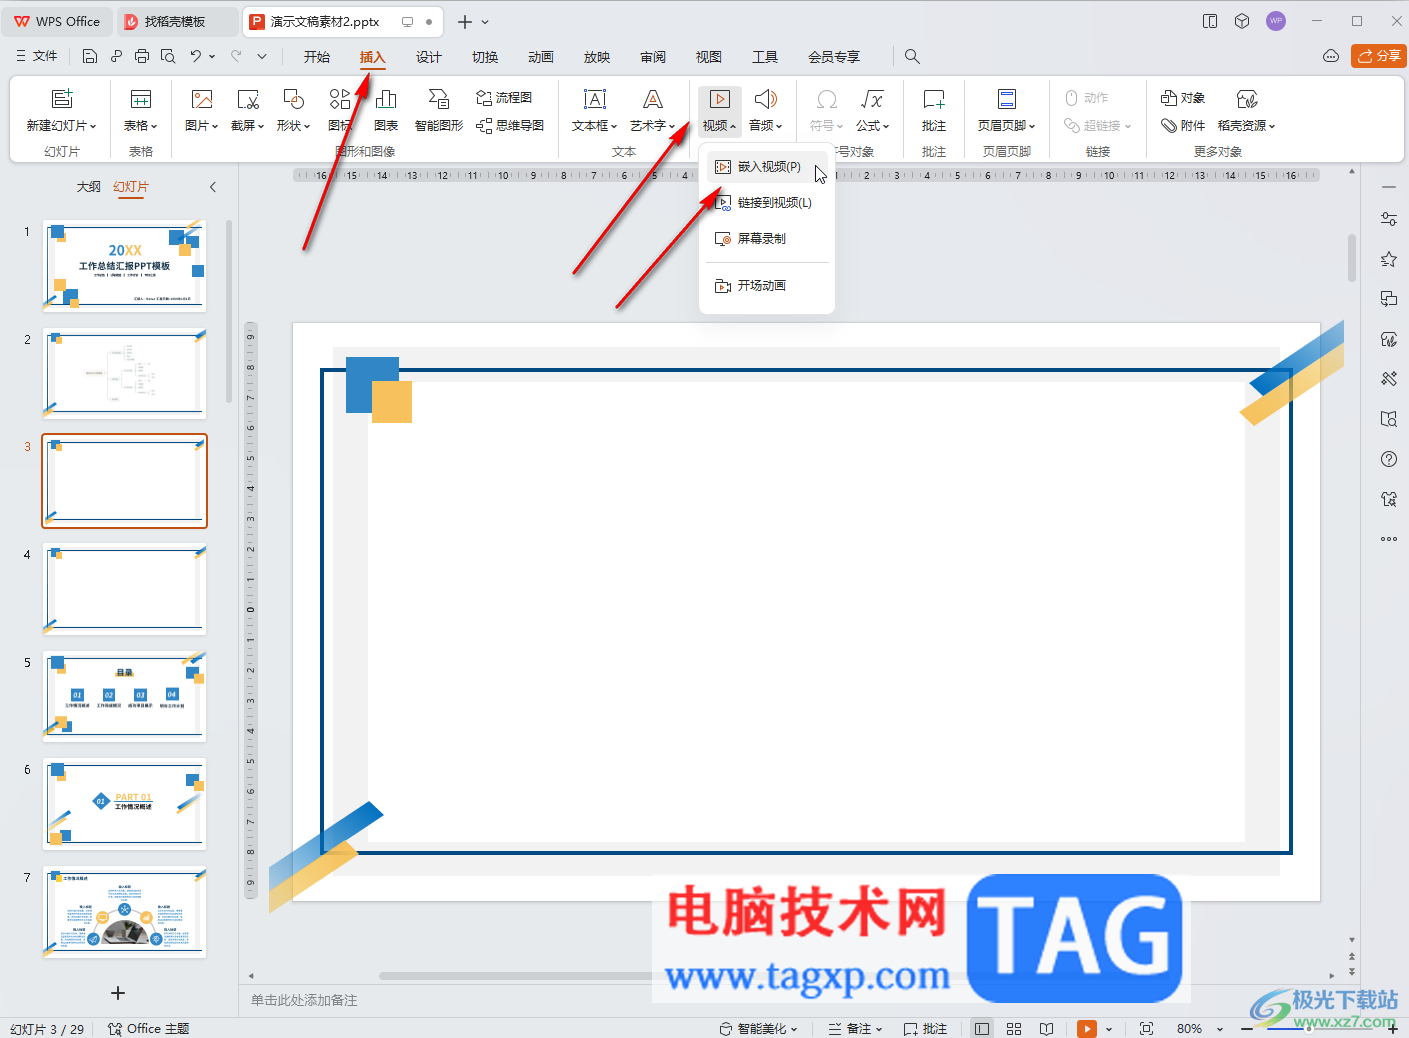The width and height of the screenshot is (1409, 1038).
Task: Click the user avatar icon in title bar
Action: click(1276, 21)
